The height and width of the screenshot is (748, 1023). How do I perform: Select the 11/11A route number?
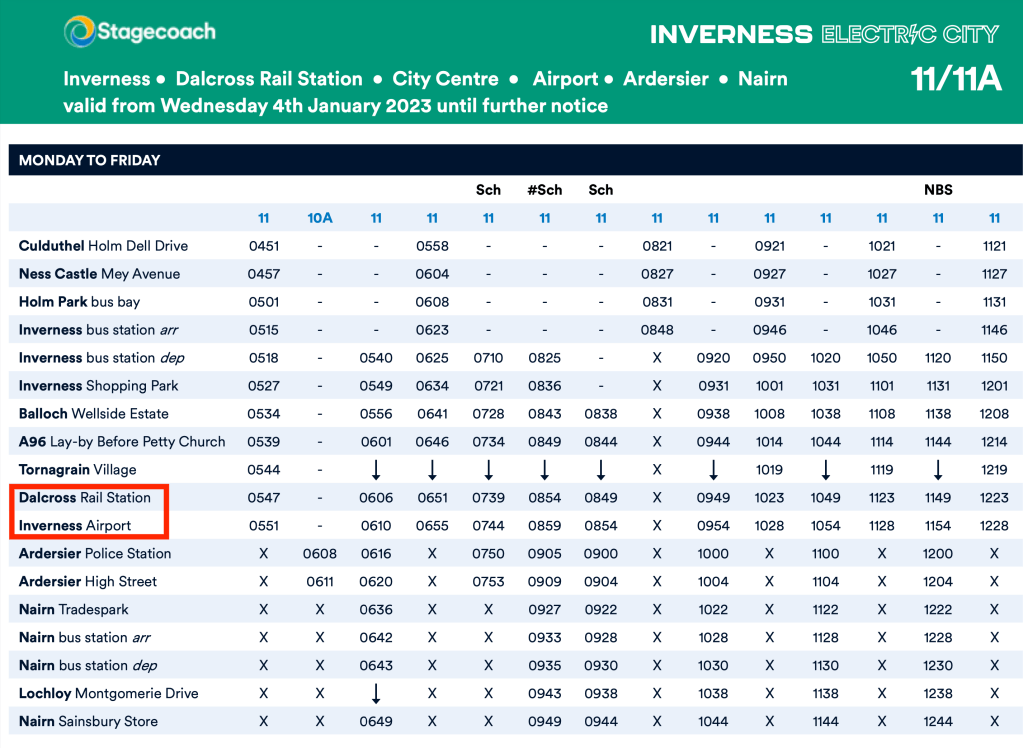click(x=955, y=80)
